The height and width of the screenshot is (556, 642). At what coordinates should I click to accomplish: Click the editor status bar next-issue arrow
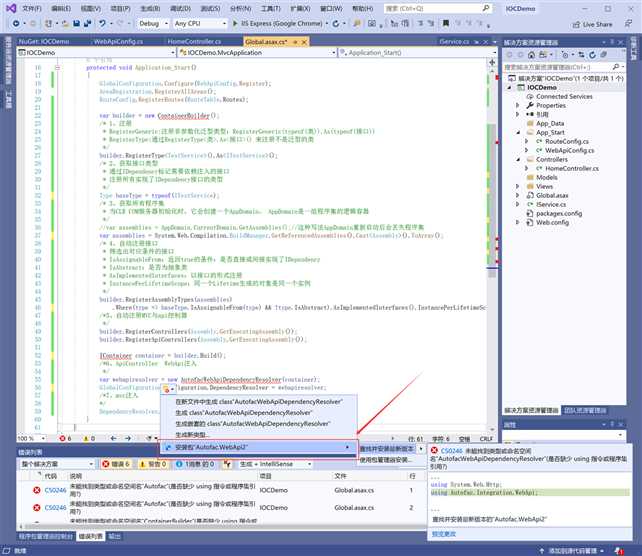(x=128, y=438)
